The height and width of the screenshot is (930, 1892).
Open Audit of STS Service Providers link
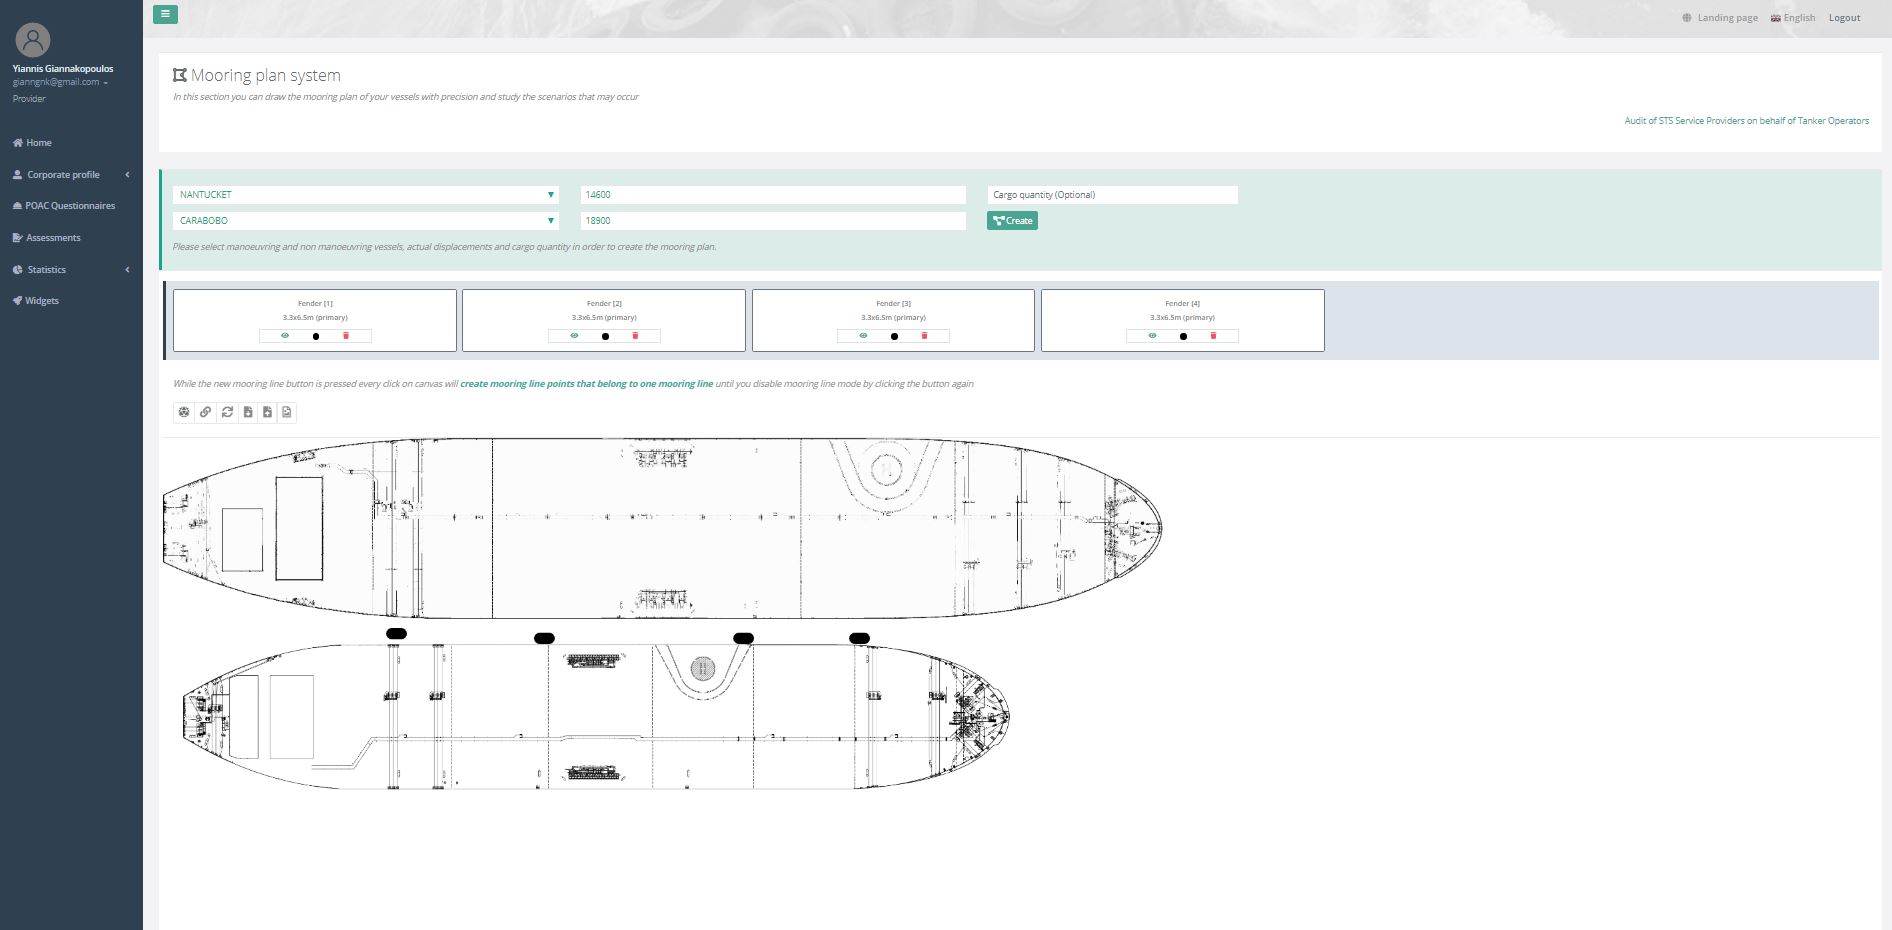(x=1748, y=120)
